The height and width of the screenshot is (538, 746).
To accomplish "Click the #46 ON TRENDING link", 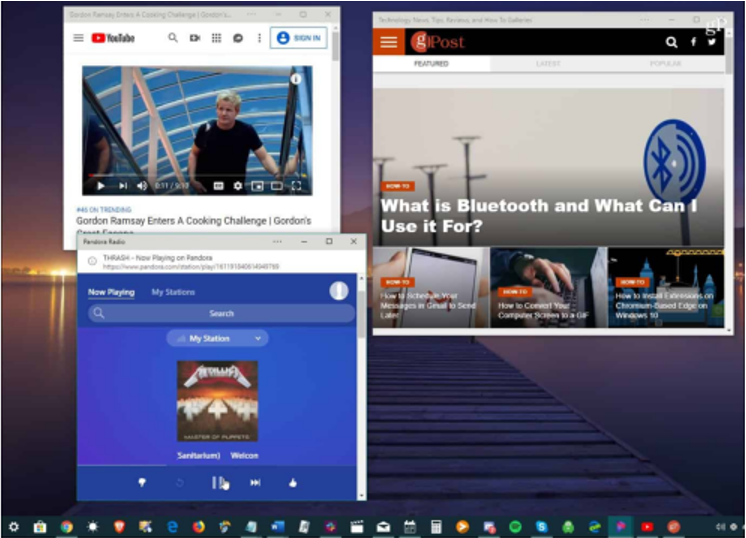I will 104,210.
